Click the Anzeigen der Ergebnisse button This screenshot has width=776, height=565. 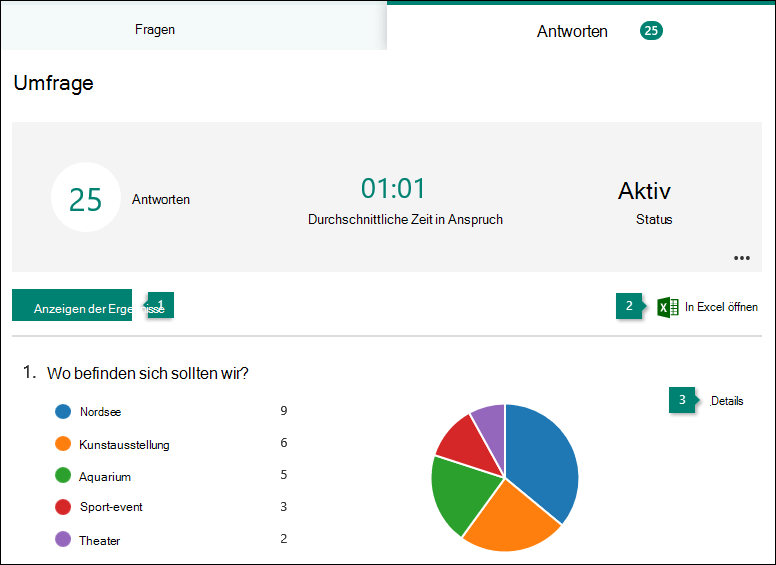(x=72, y=305)
